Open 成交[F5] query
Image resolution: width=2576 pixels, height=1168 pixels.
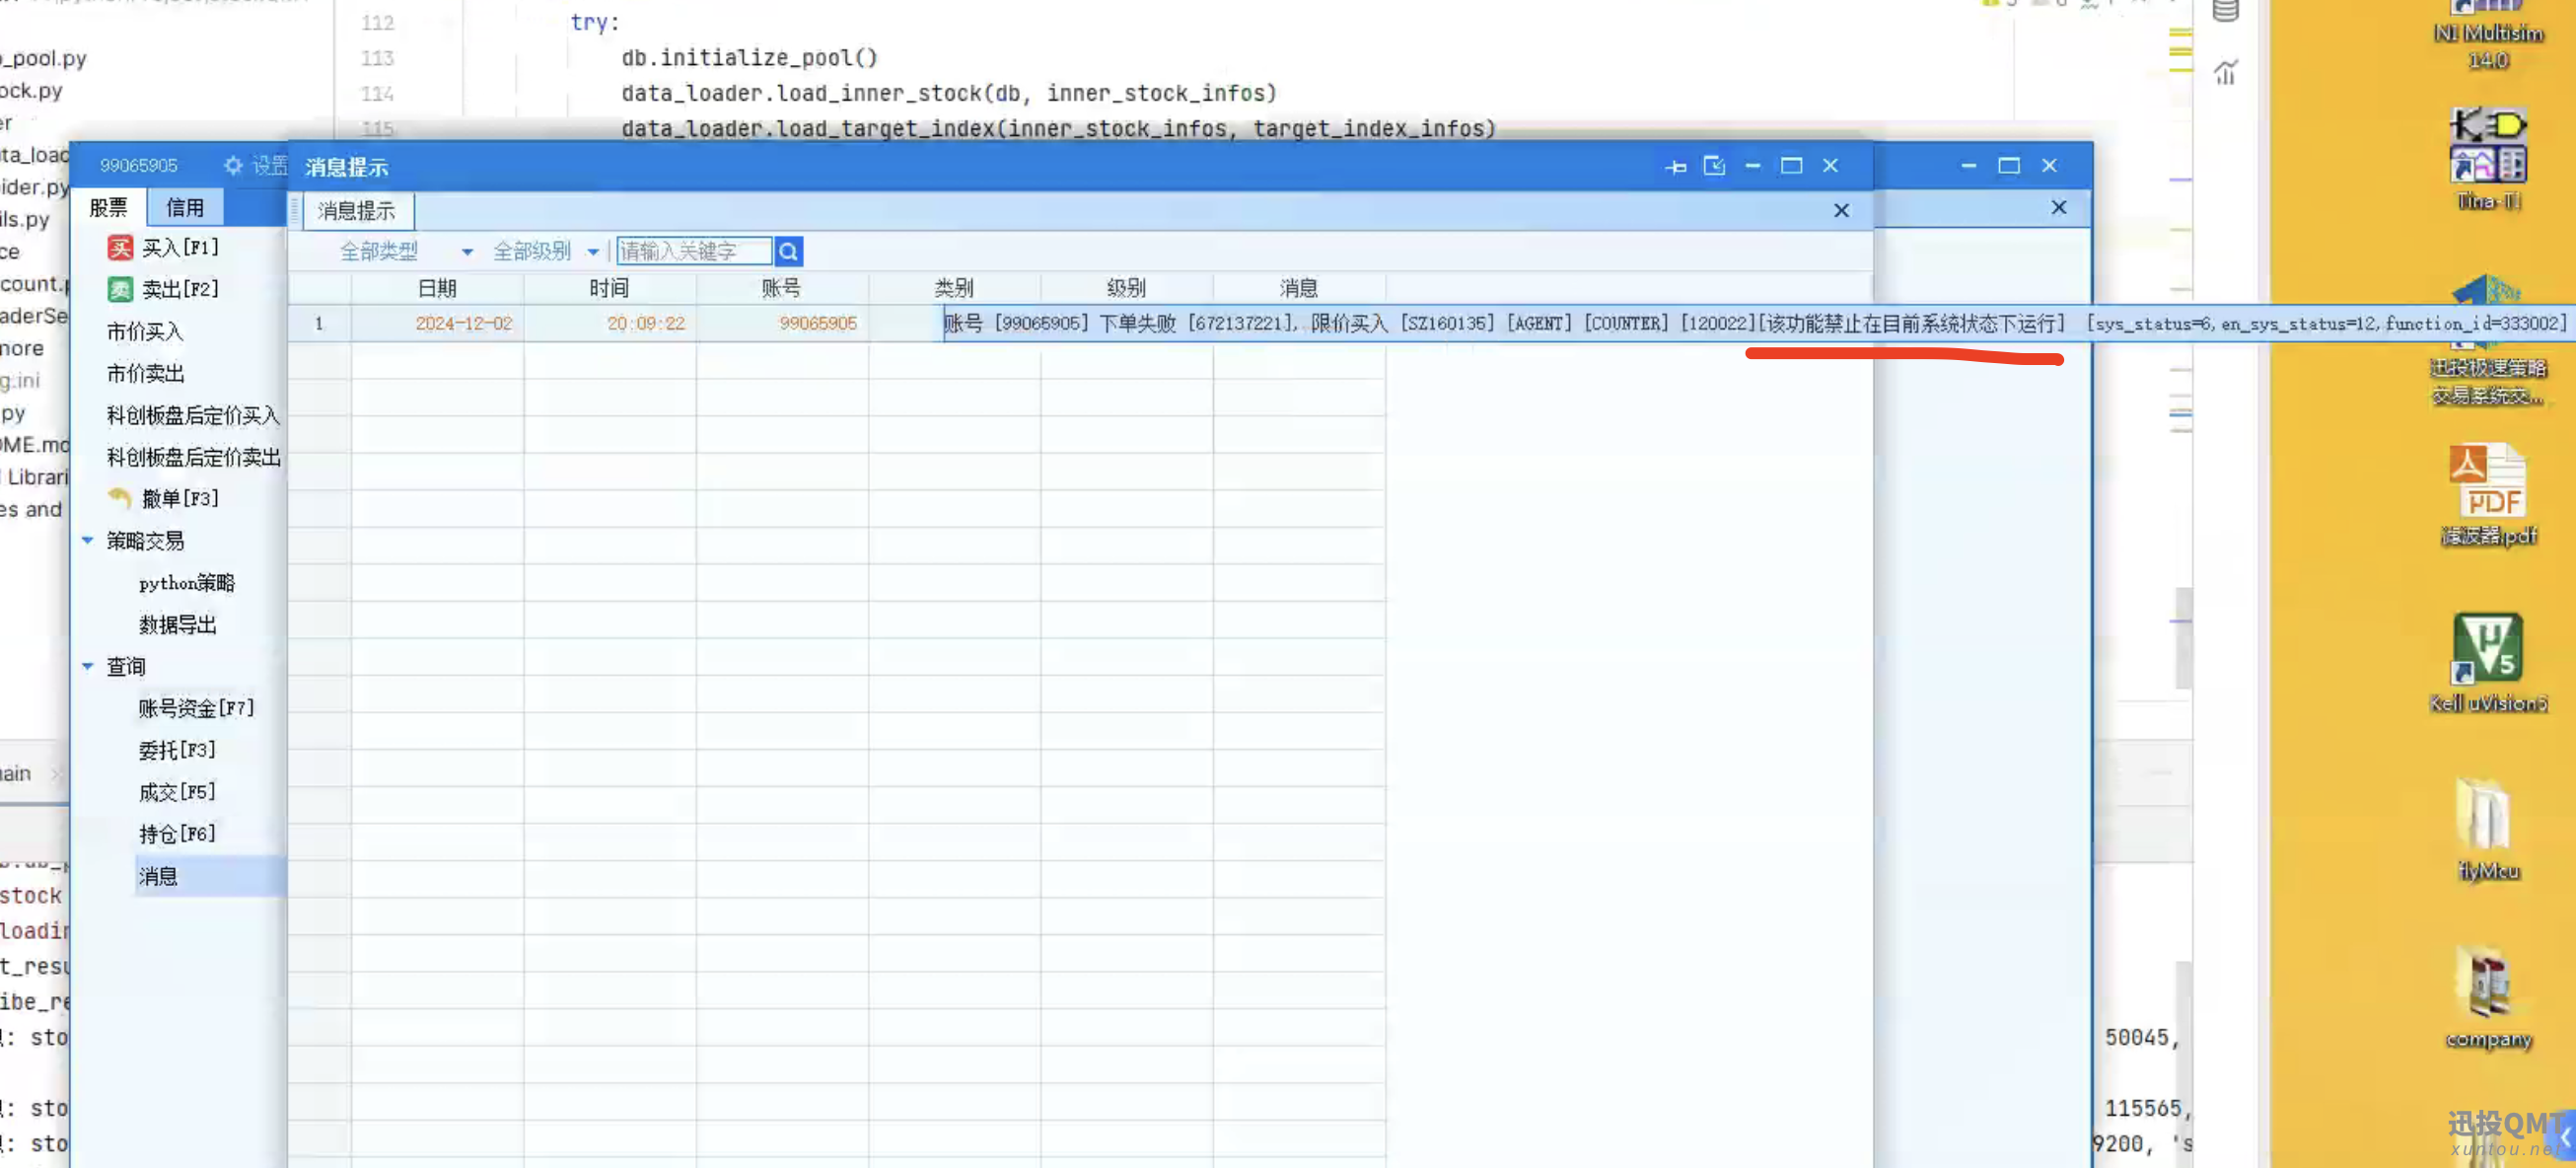click(x=177, y=792)
